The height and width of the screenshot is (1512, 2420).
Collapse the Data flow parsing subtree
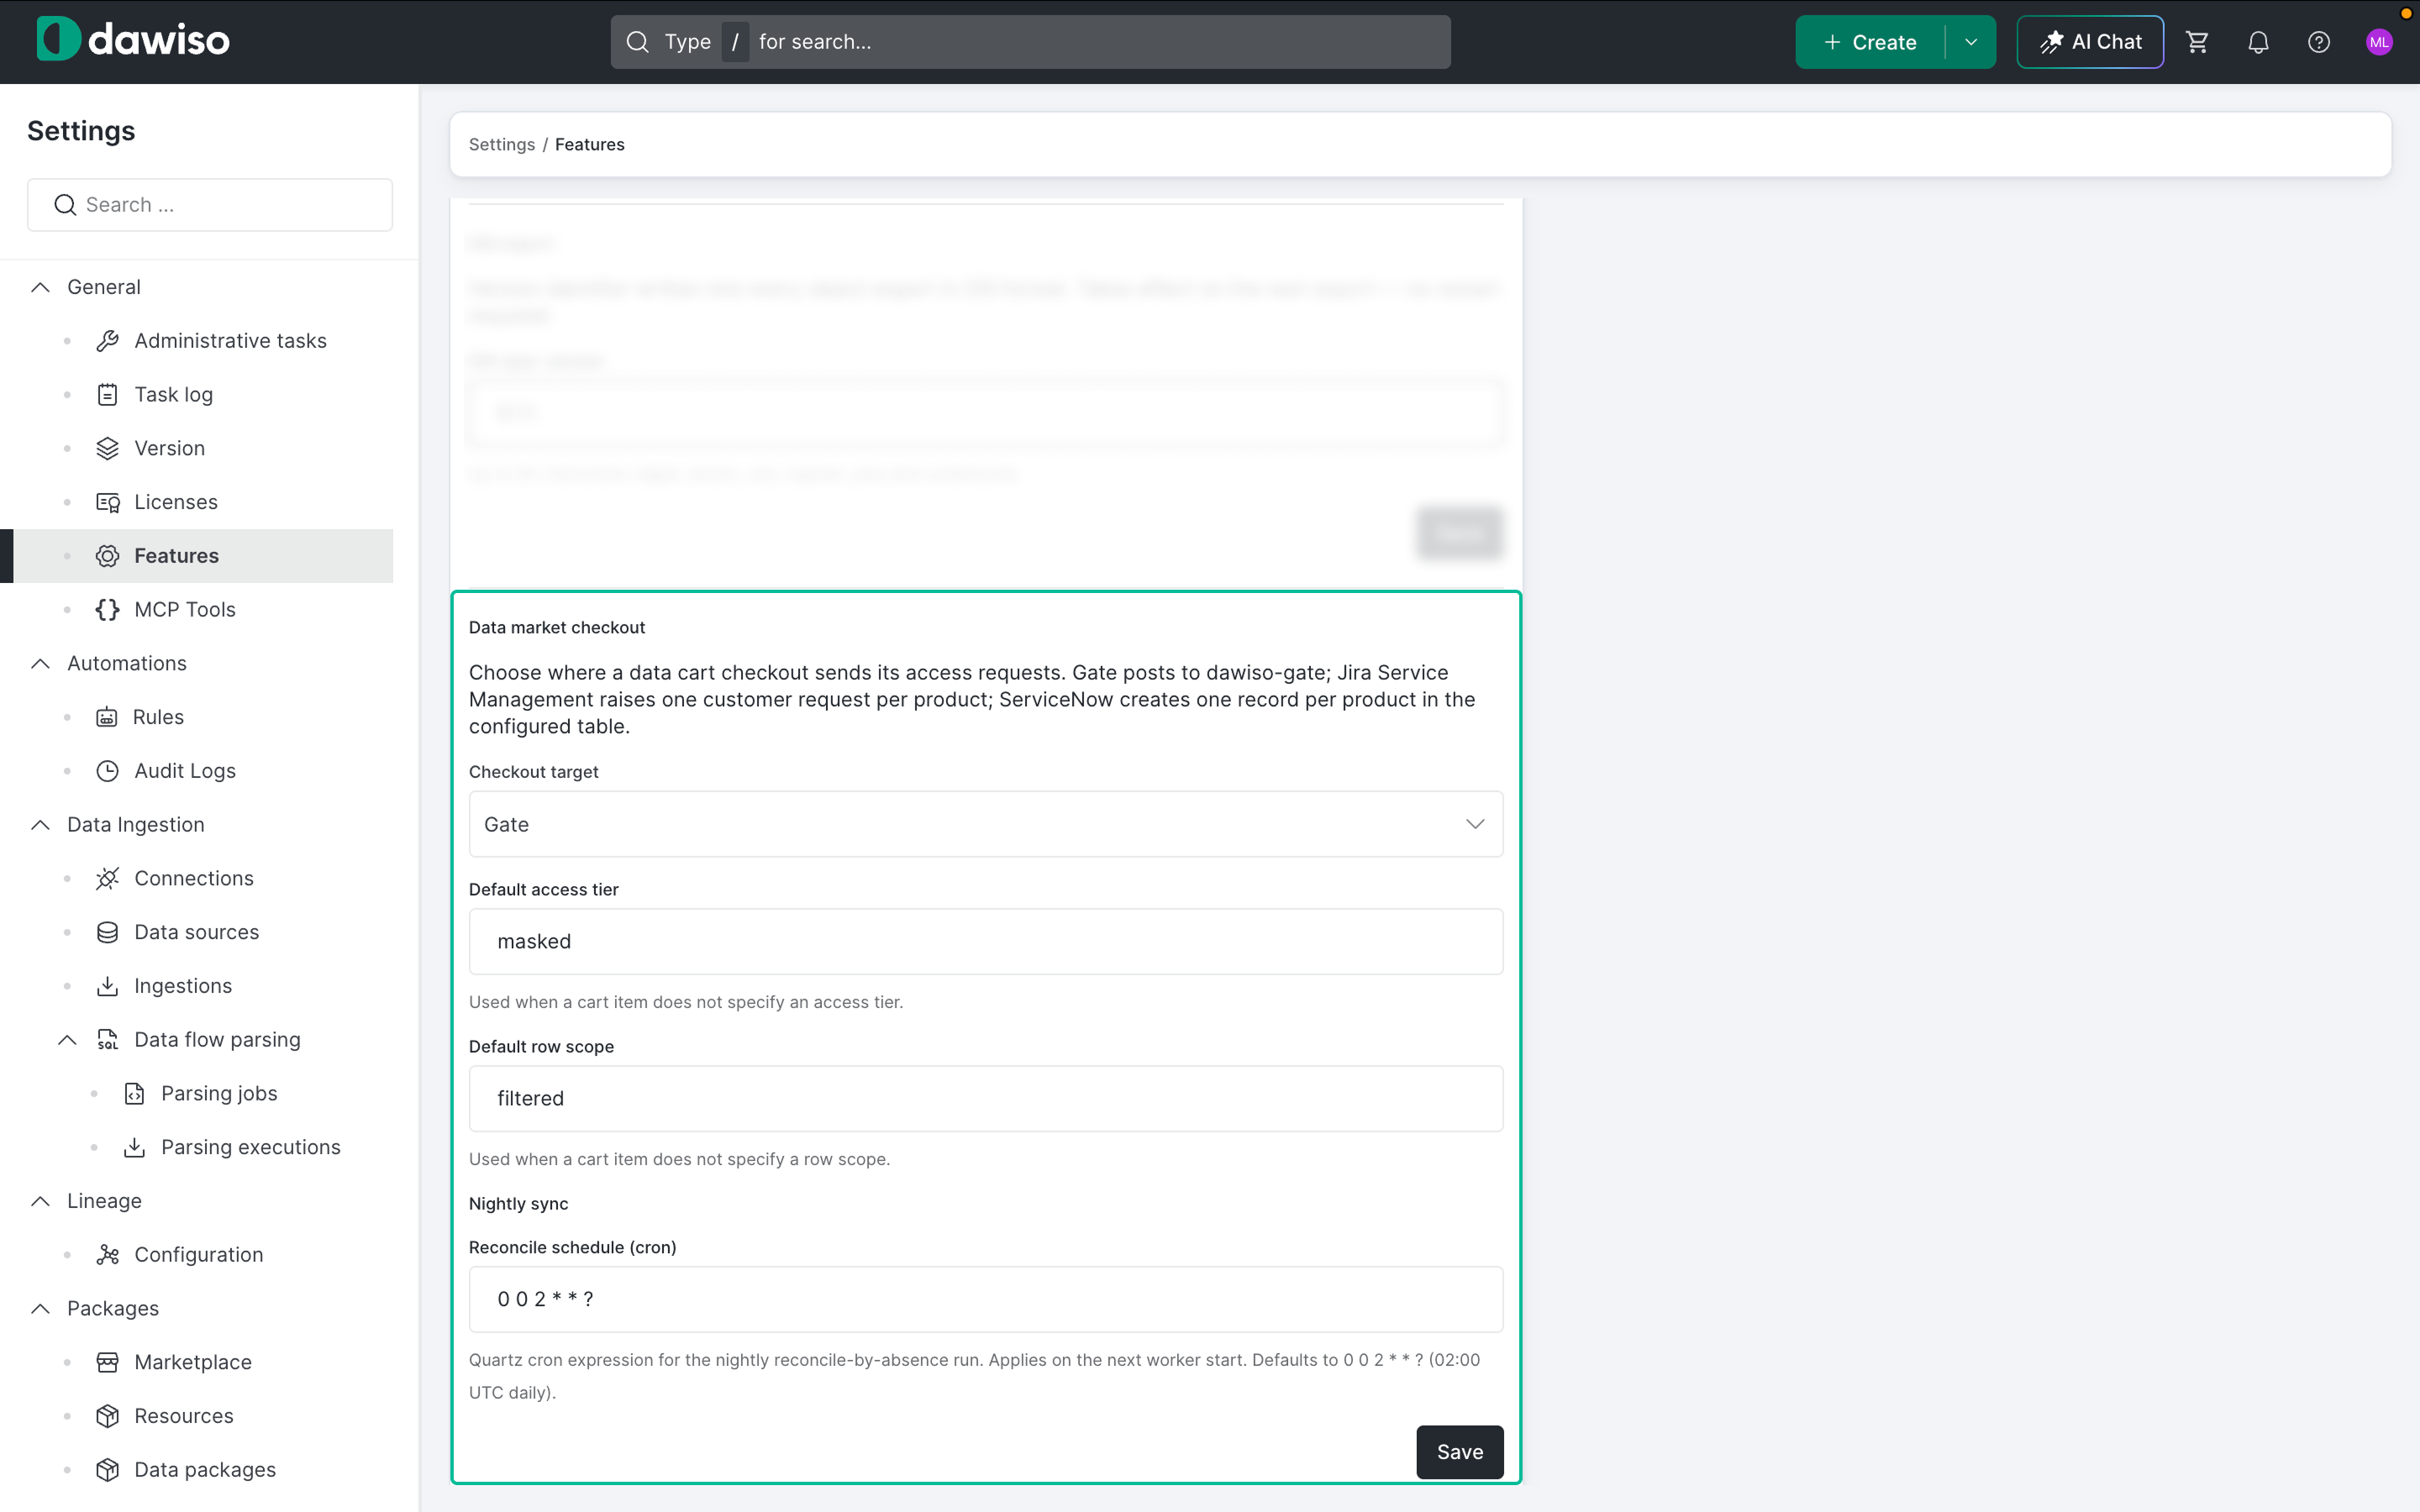(67, 1040)
